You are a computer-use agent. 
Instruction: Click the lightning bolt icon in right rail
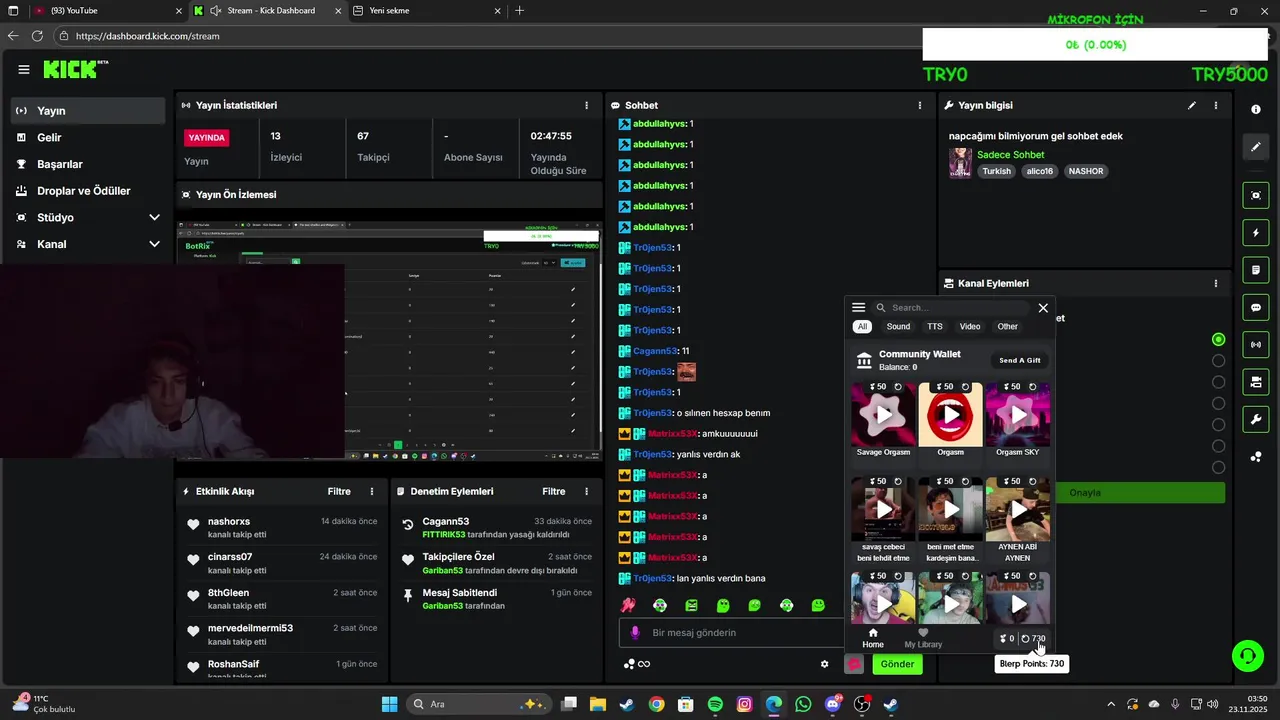click(1256, 233)
